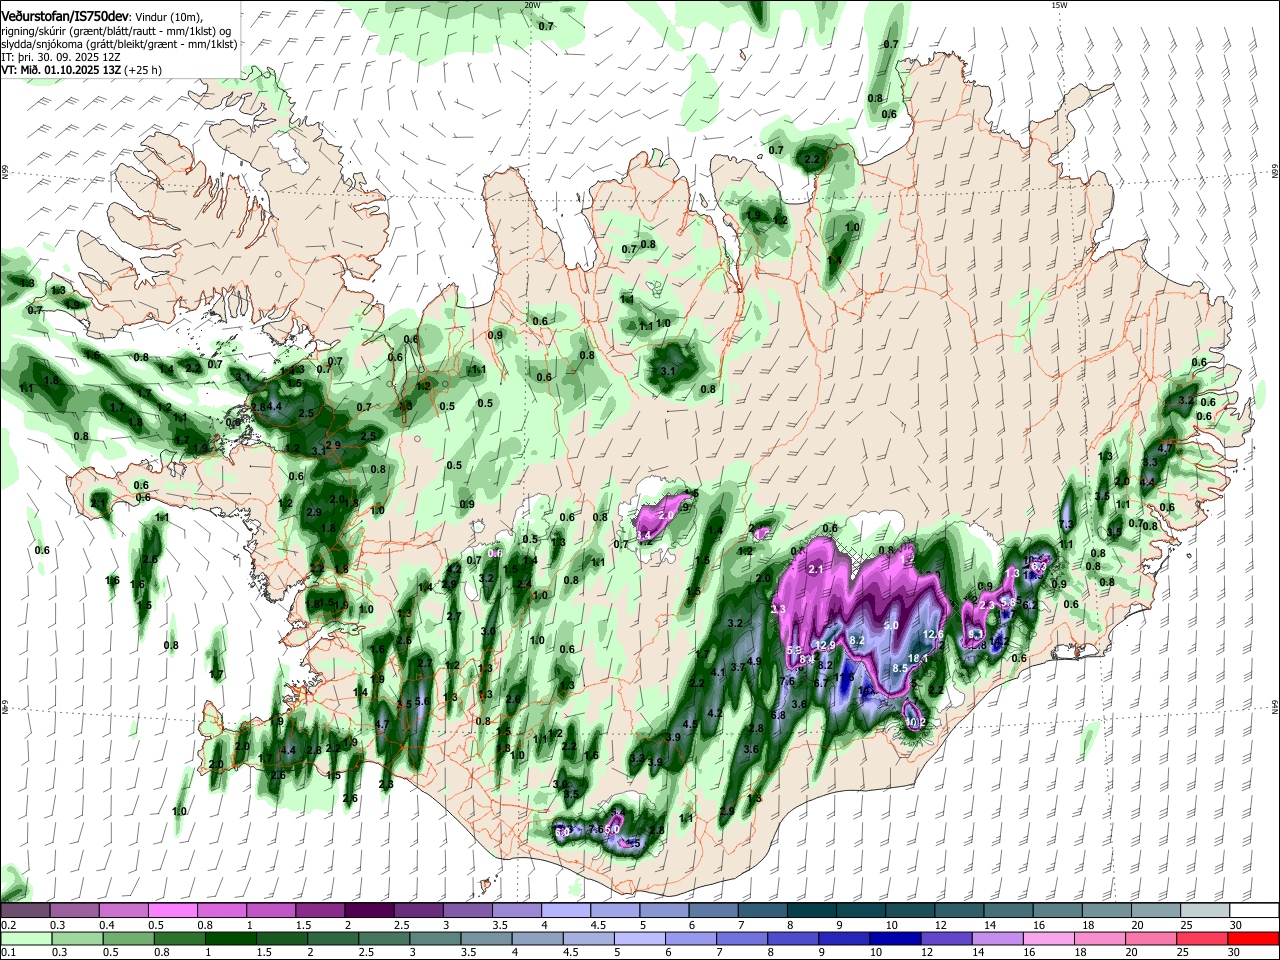Screen dimensions: 1280x960
Task: Pick the green swatch between 0.5 and 0.8, bottom row
Action: click(128, 938)
